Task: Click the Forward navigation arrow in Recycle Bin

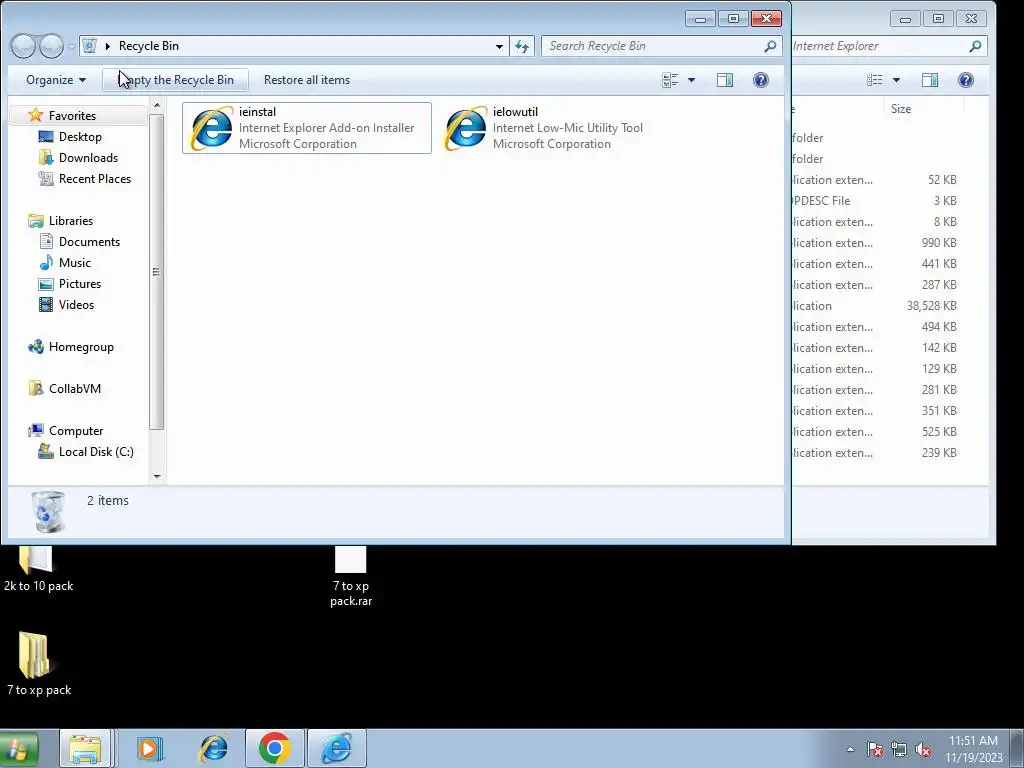Action: point(51,46)
